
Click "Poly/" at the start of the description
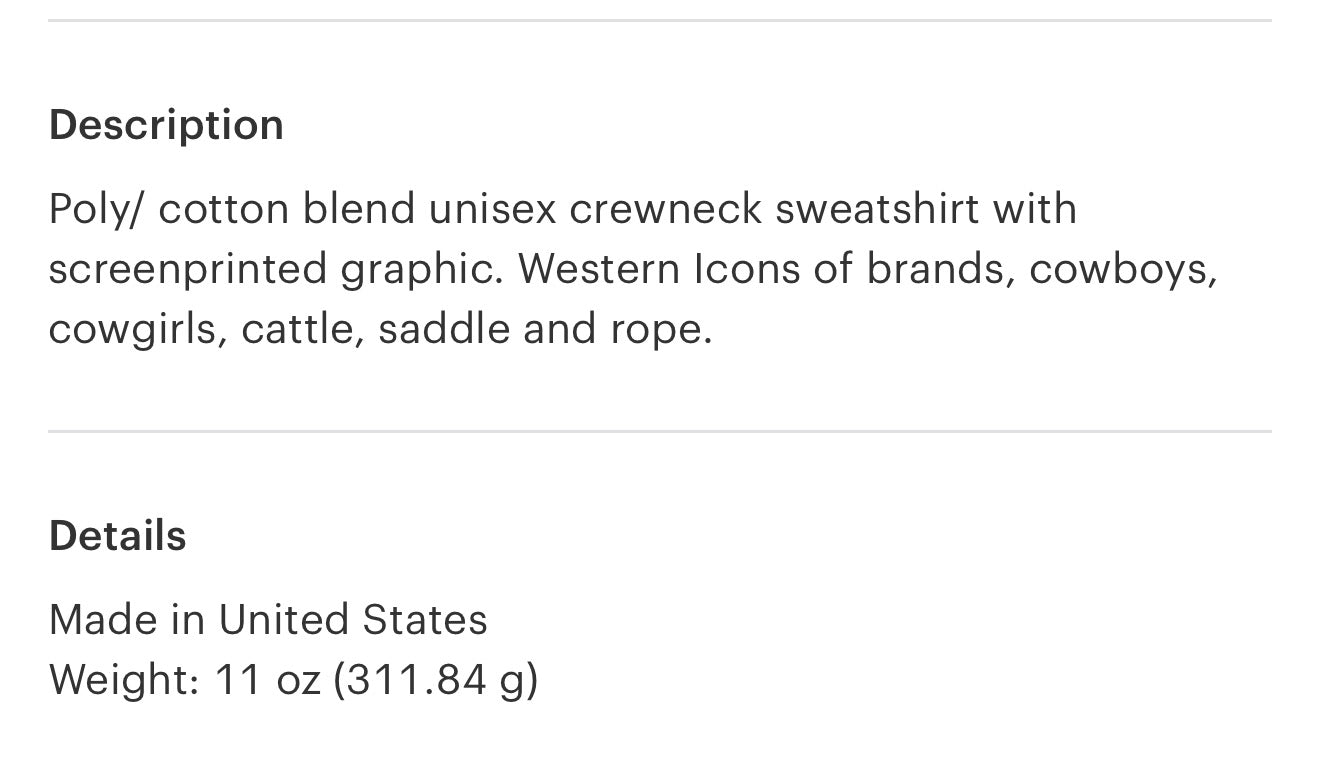pyautogui.click(x=96, y=209)
